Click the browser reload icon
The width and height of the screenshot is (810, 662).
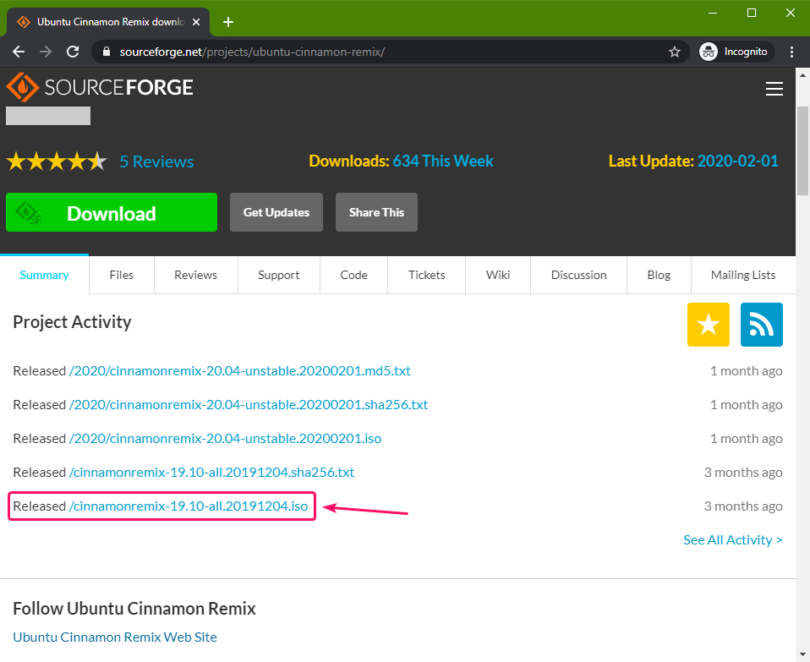72,51
